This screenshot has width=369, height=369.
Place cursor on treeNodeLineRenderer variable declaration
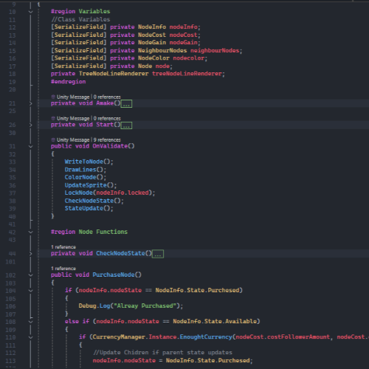click(x=187, y=74)
